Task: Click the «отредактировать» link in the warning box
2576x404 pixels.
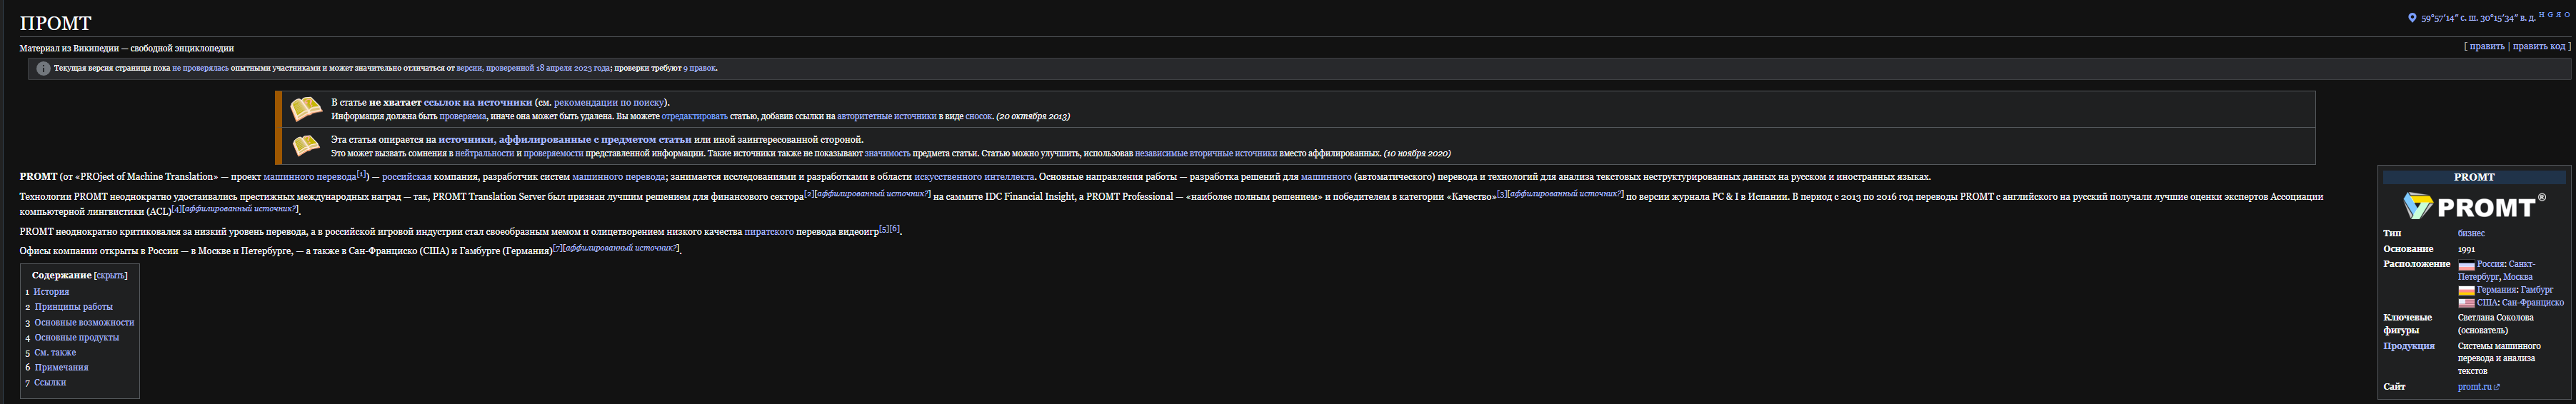Action: pyautogui.click(x=694, y=117)
